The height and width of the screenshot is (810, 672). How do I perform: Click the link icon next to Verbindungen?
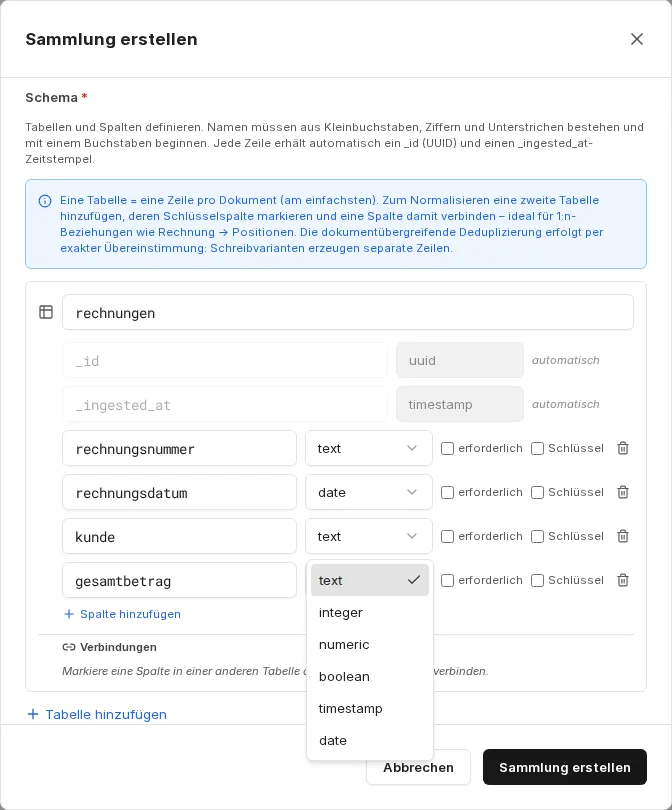(x=69, y=647)
